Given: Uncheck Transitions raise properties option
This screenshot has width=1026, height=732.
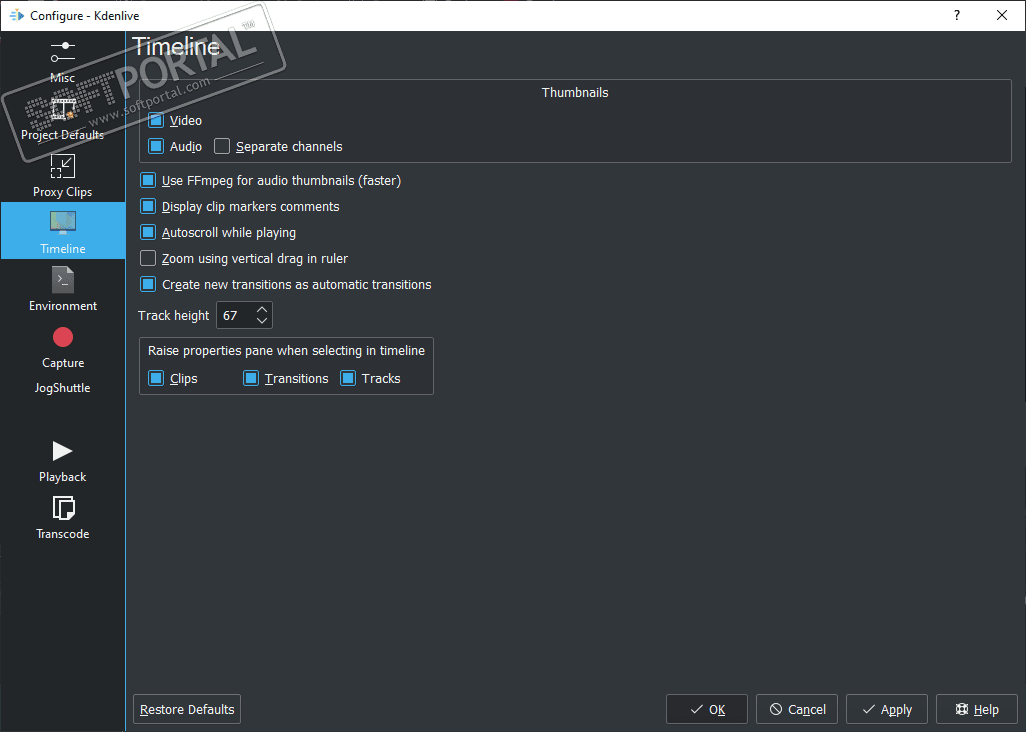Looking at the screenshot, I should click(x=251, y=378).
